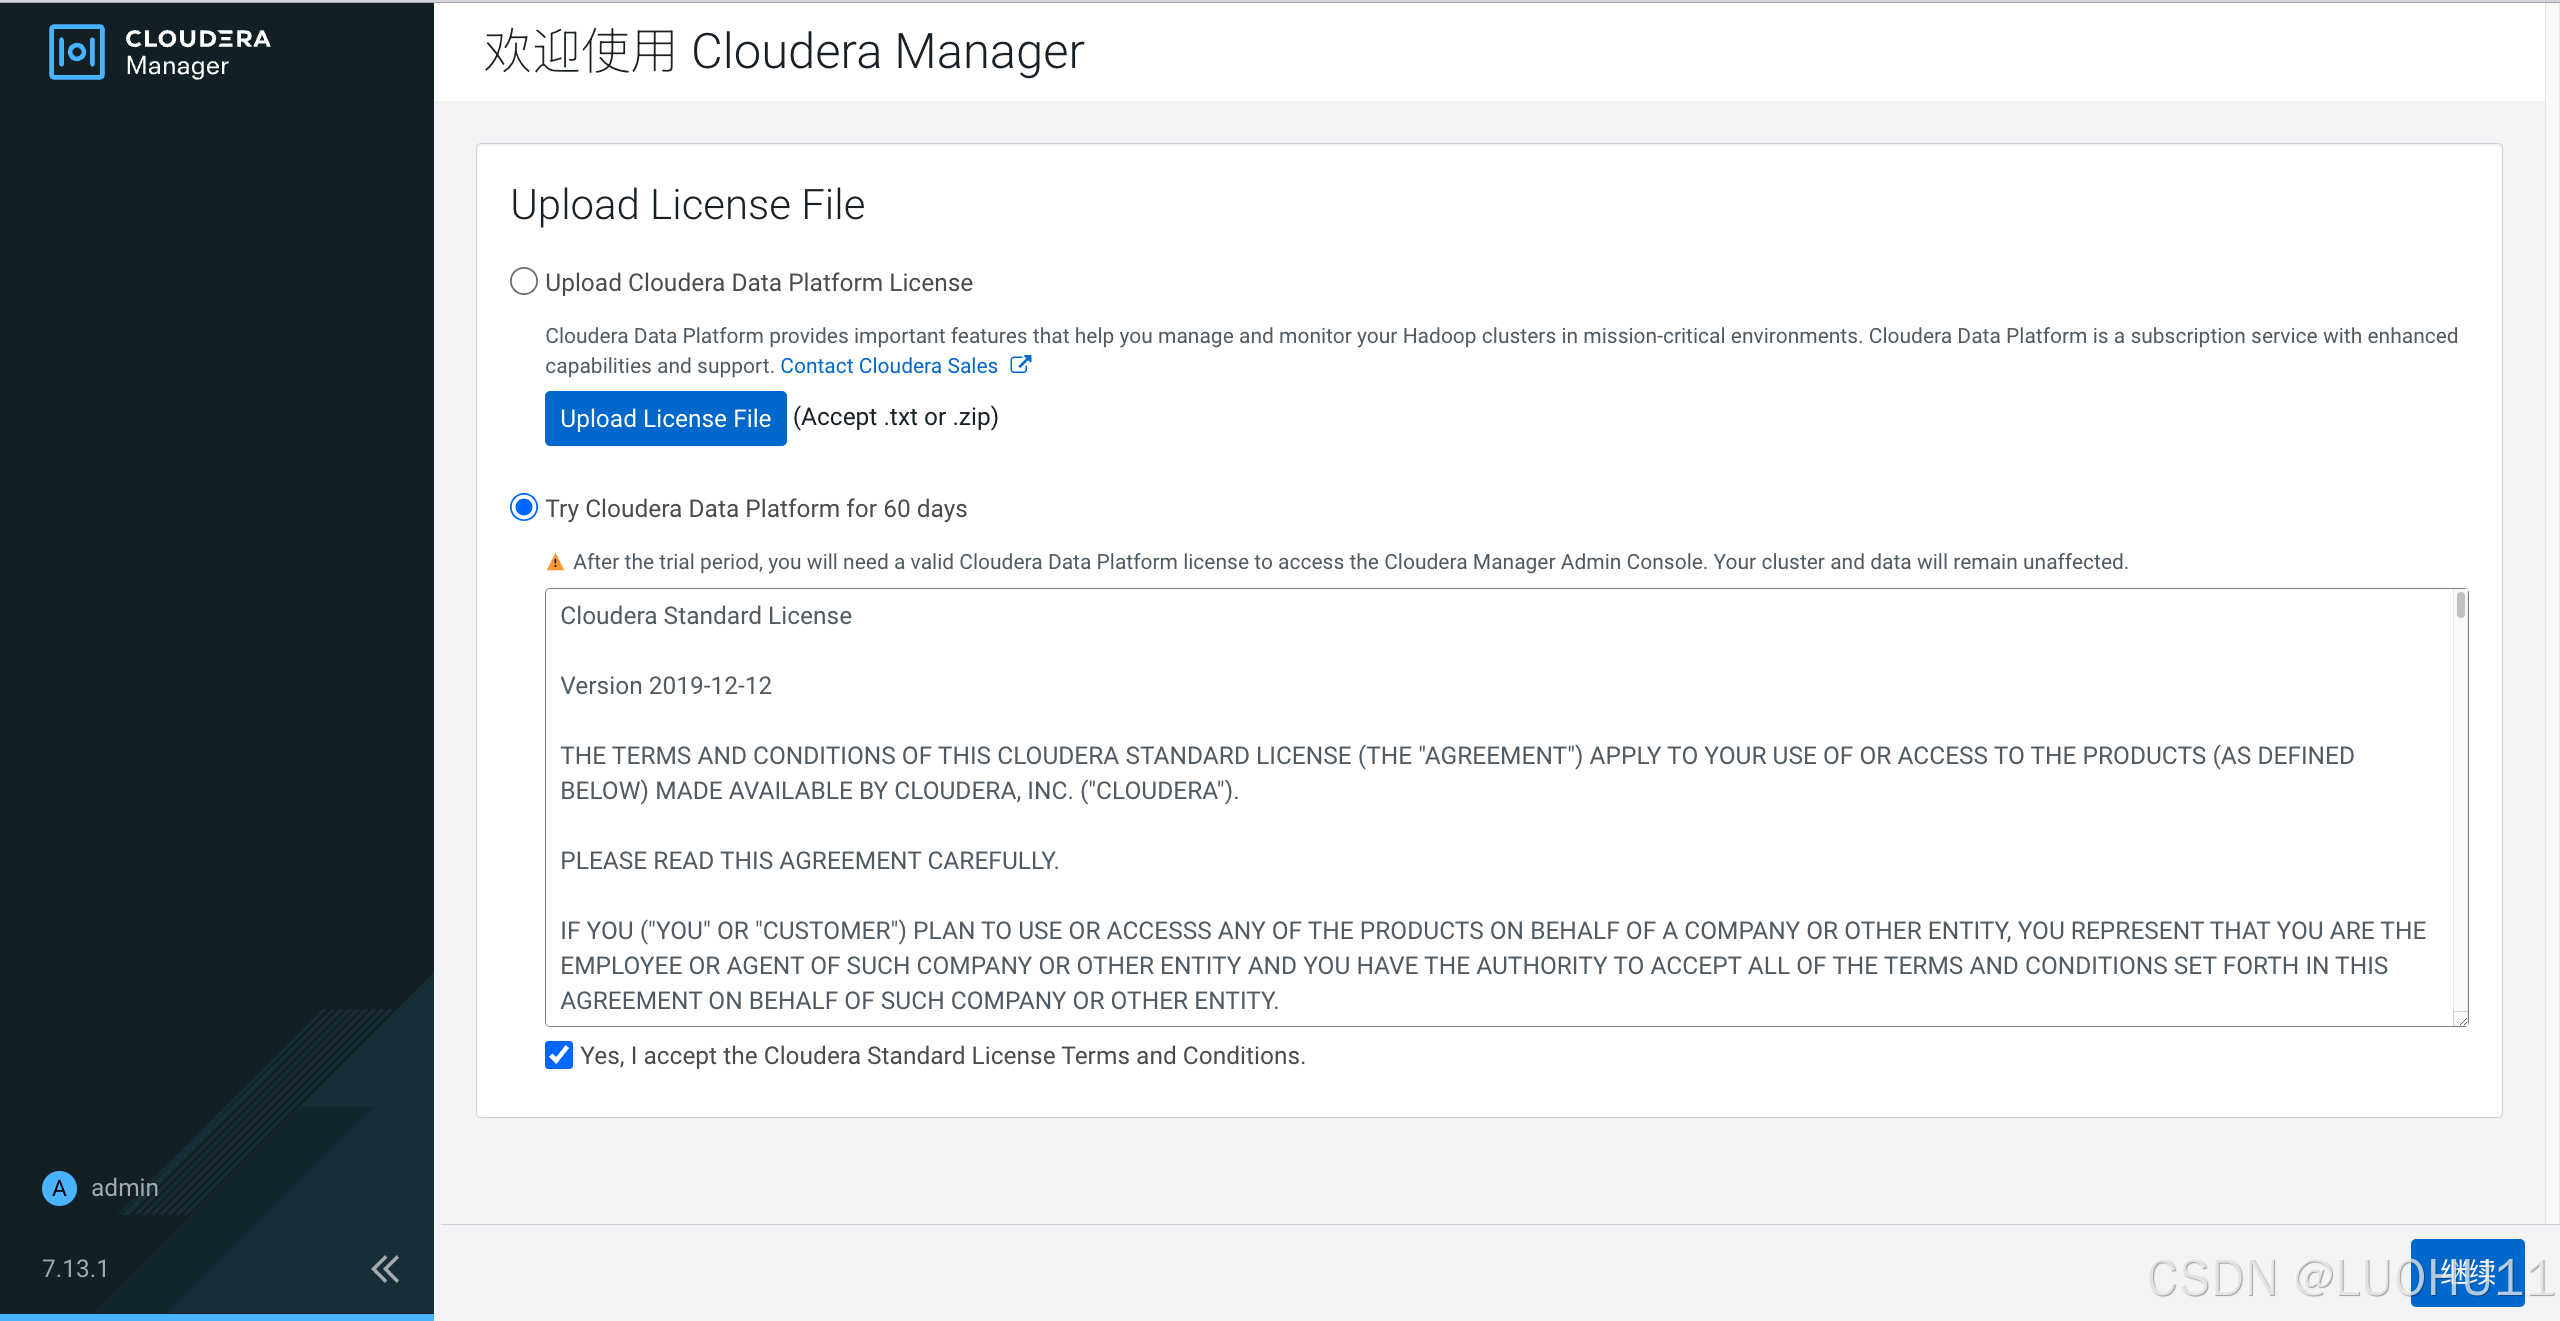Screen dimensions: 2560x1321
Task: Click the license text scrollbar thumb
Action: [x=2460, y=606]
